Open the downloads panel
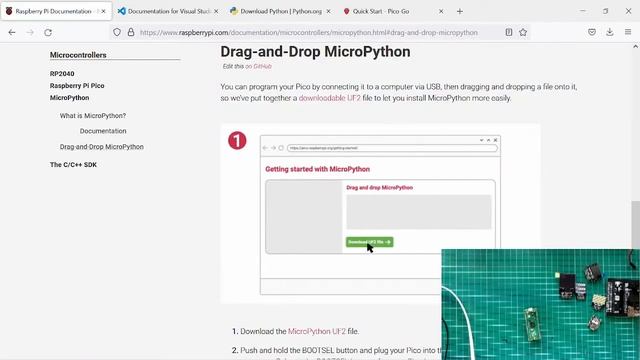Viewport: 640px width, 360px height. click(610, 32)
